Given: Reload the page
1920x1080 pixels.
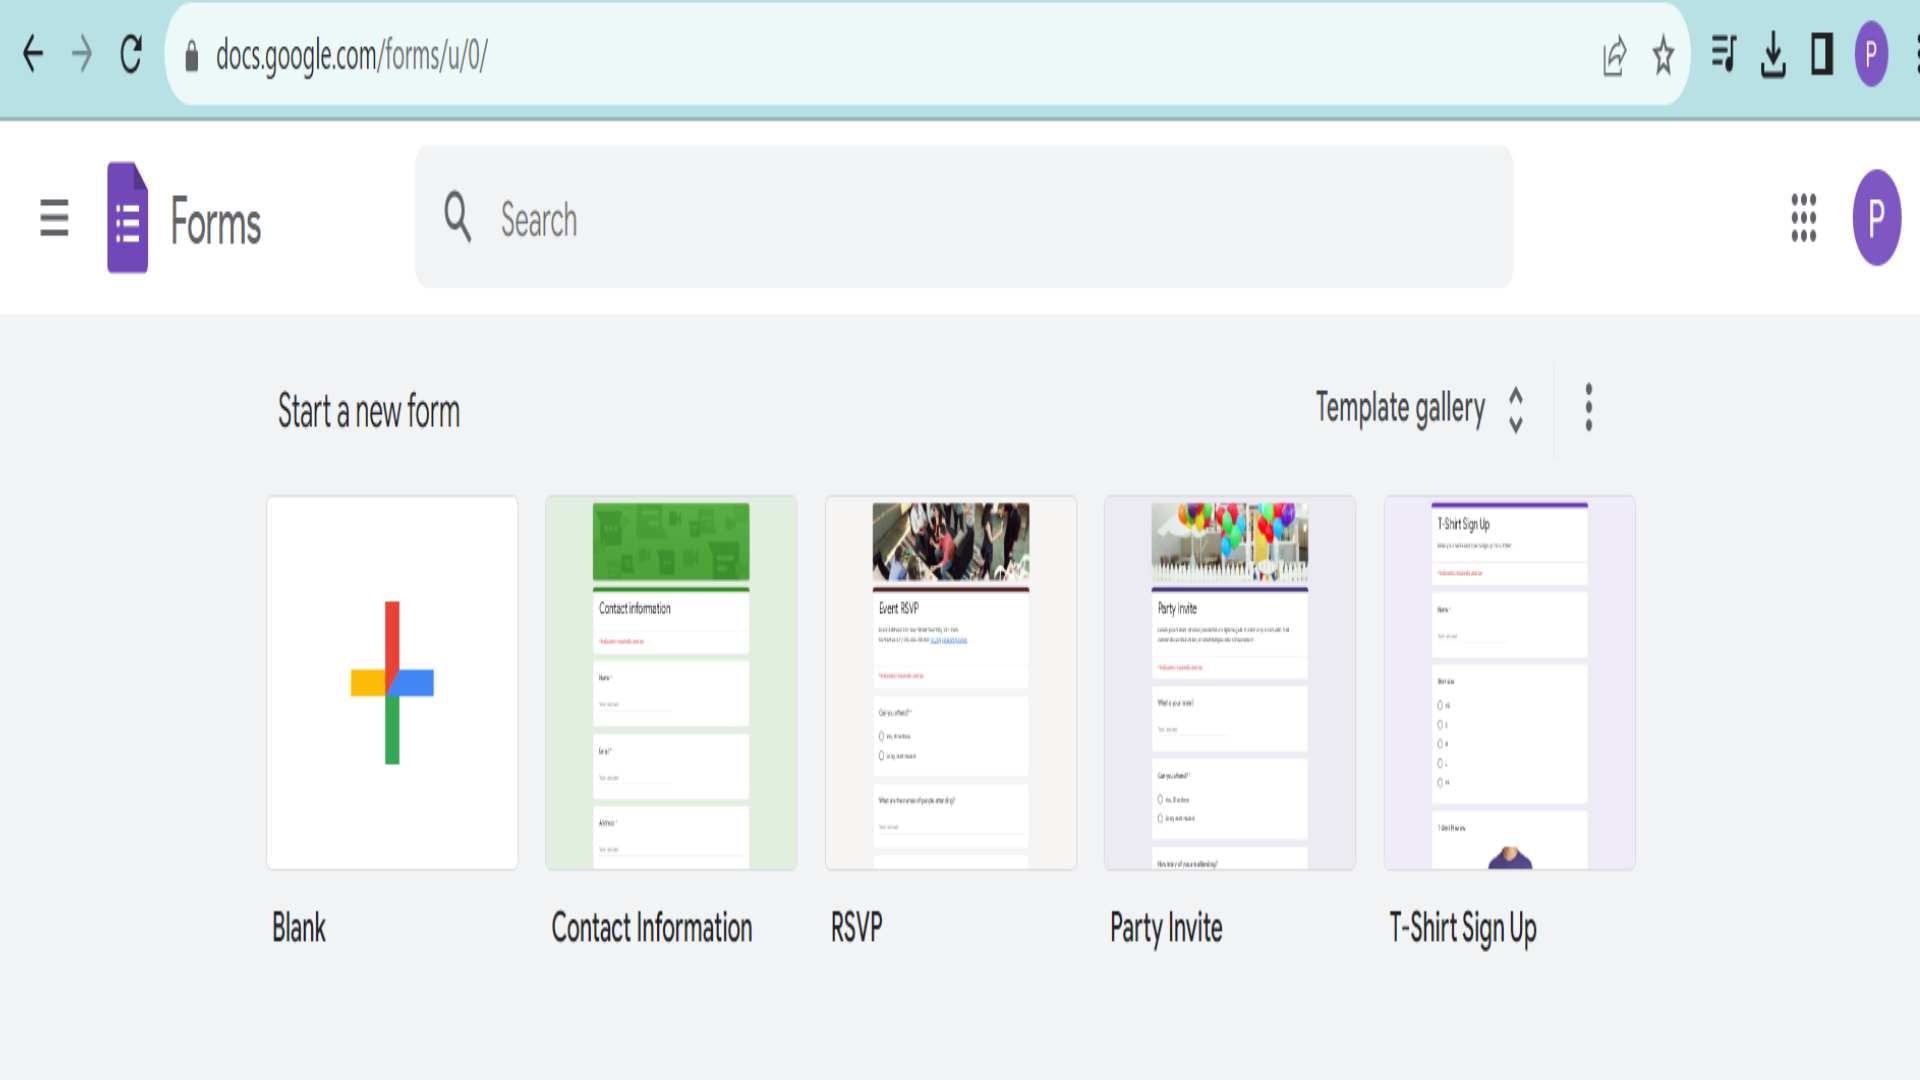Looking at the screenshot, I should 131,55.
